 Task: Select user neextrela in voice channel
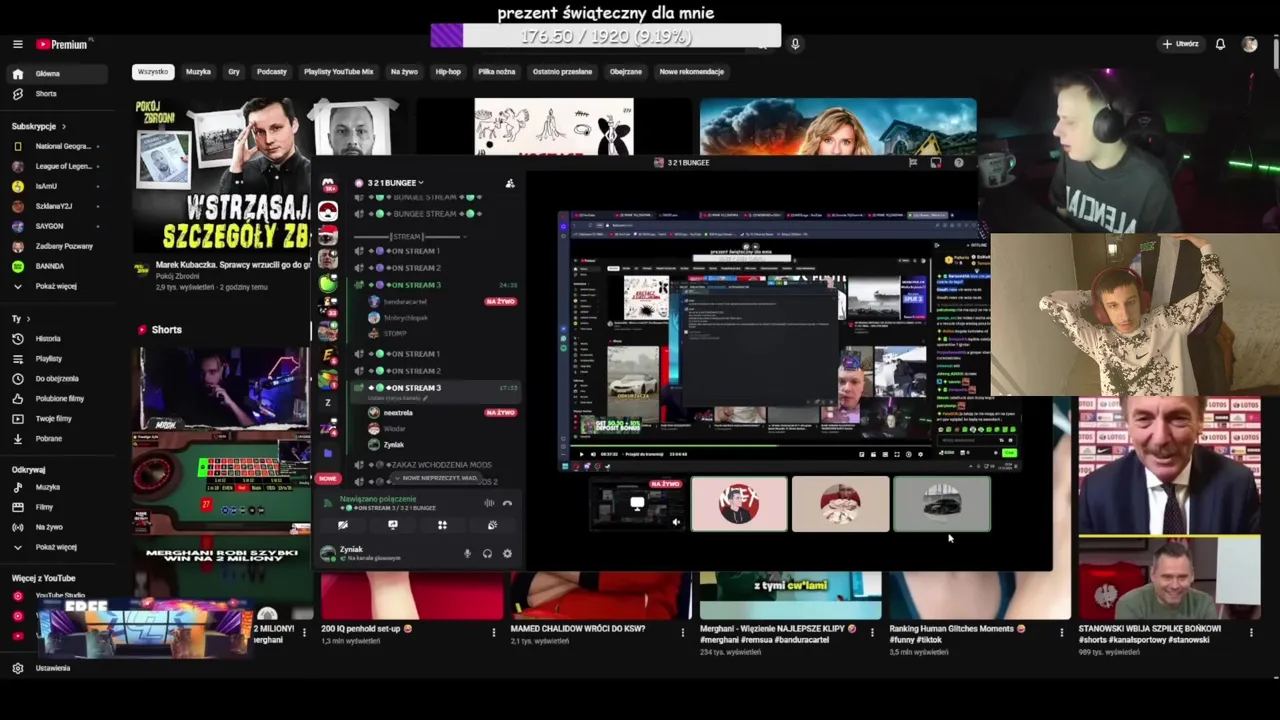click(398, 412)
